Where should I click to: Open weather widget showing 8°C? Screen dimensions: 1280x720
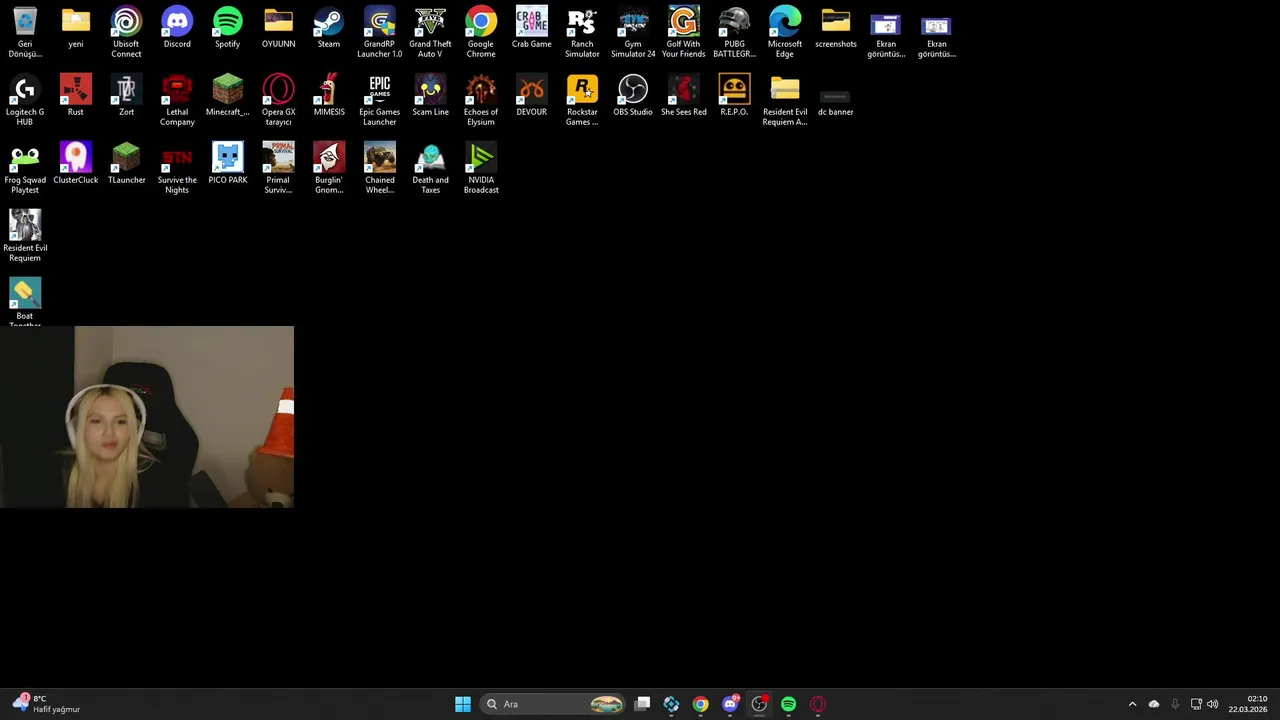click(x=46, y=704)
